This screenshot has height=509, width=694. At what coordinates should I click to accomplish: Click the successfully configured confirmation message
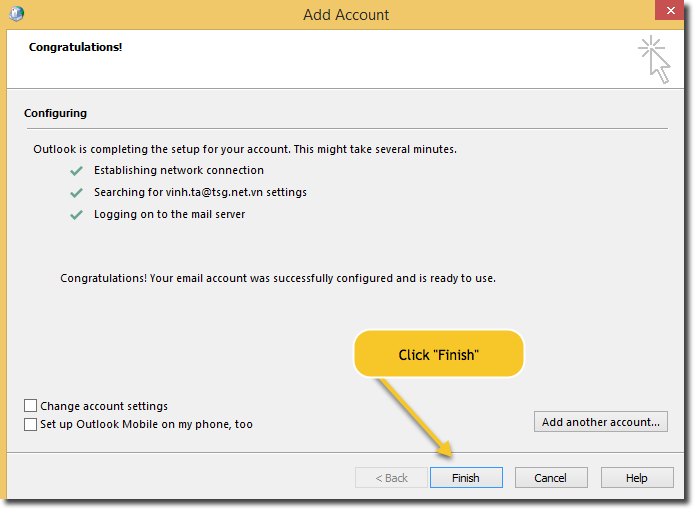click(x=278, y=278)
